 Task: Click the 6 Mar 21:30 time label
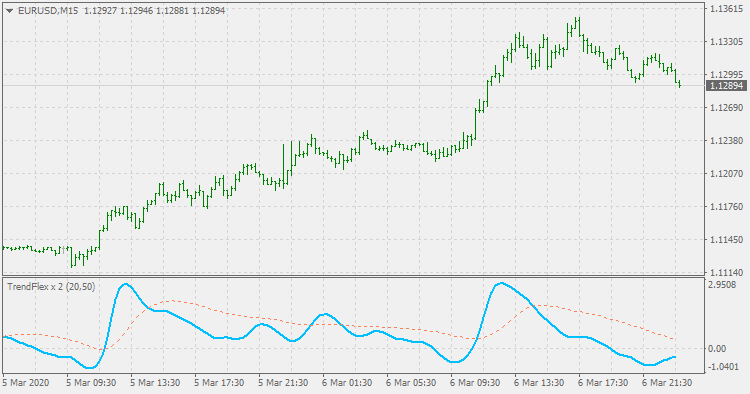pos(667,383)
